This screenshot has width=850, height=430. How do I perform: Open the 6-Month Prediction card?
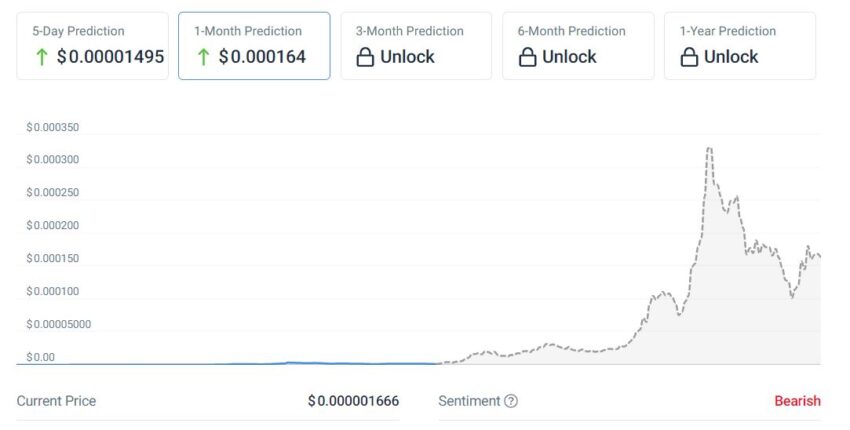pos(578,45)
